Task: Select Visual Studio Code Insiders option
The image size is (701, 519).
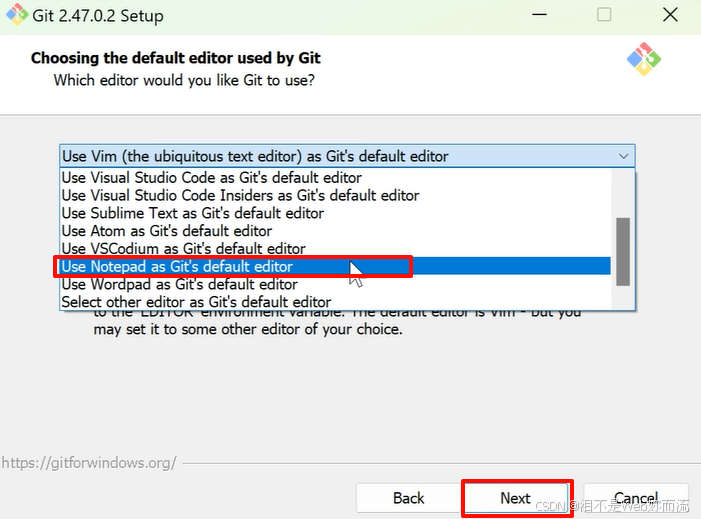Action: click(336, 196)
